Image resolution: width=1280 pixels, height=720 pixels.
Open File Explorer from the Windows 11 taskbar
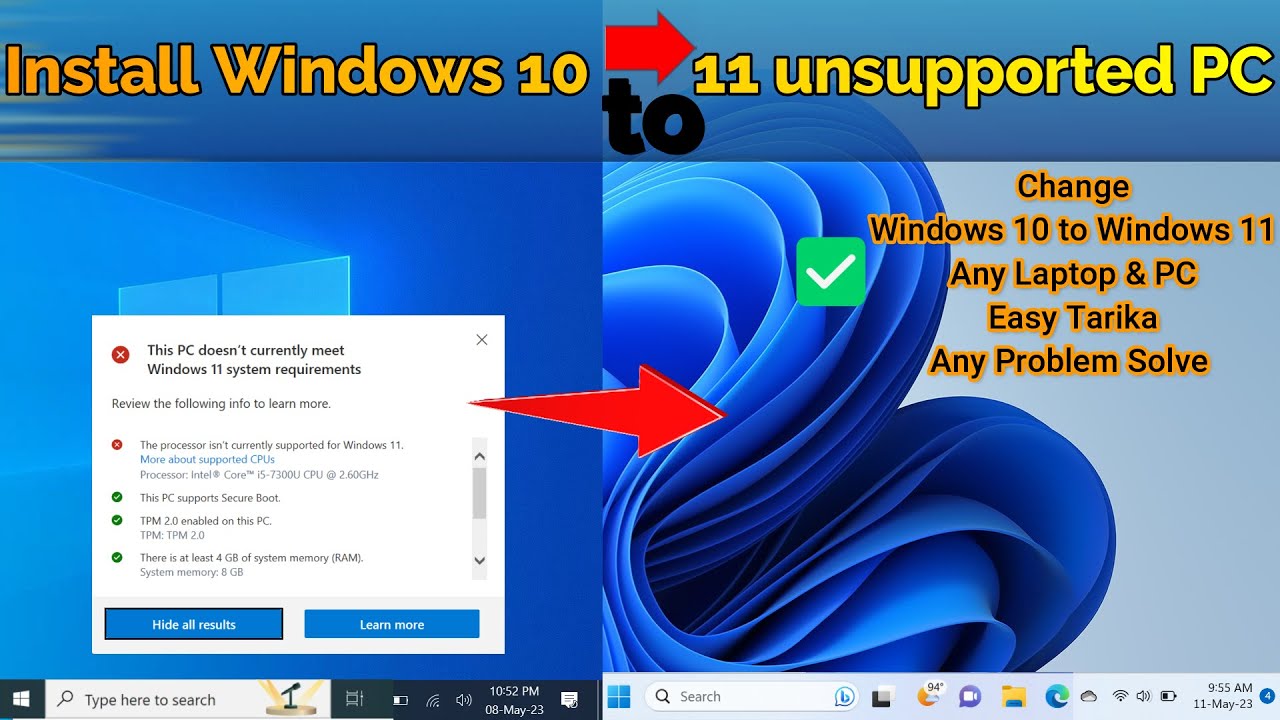click(x=1014, y=696)
